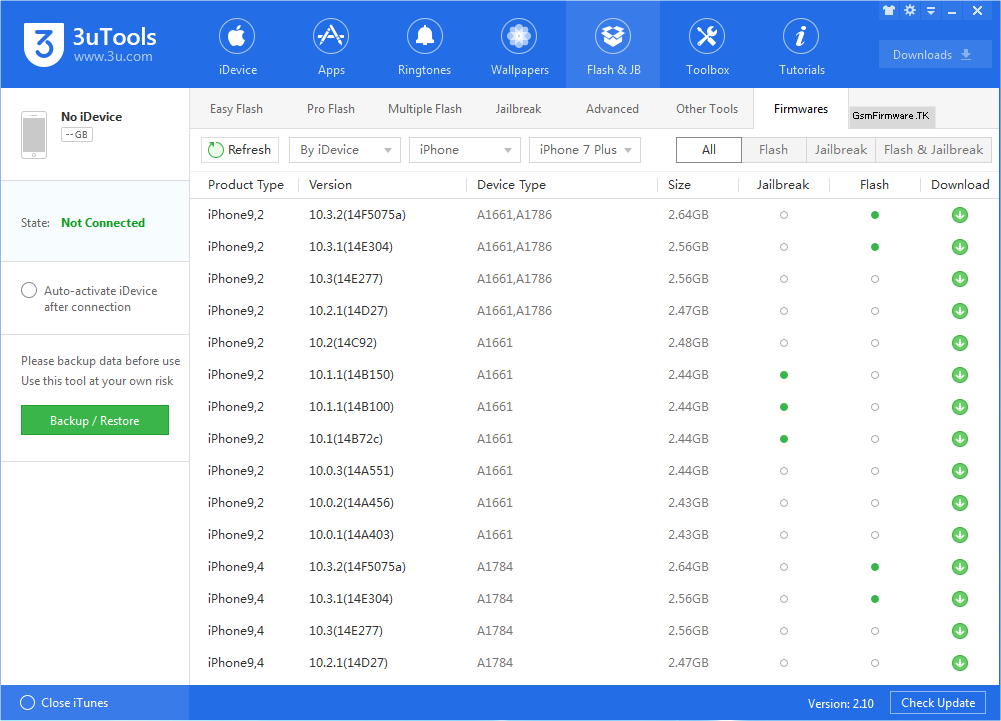The image size is (1001, 721).
Task: Switch to the Multiple Flash tab
Action: [425, 109]
